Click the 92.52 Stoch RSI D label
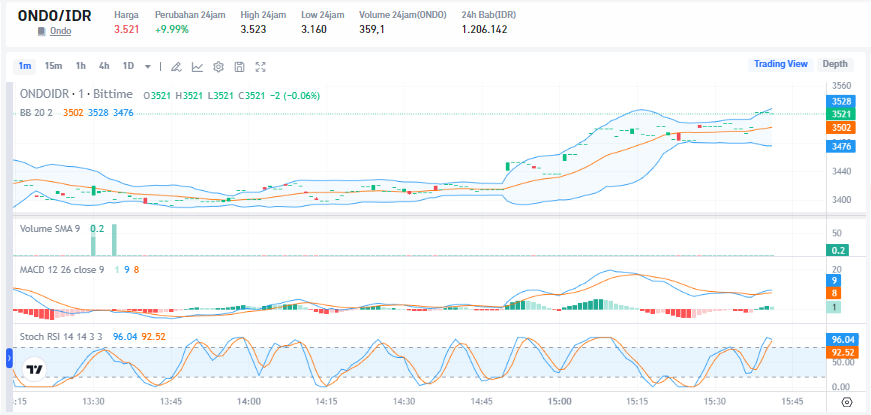This screenshot has width=871, height=415. point(842,352)
